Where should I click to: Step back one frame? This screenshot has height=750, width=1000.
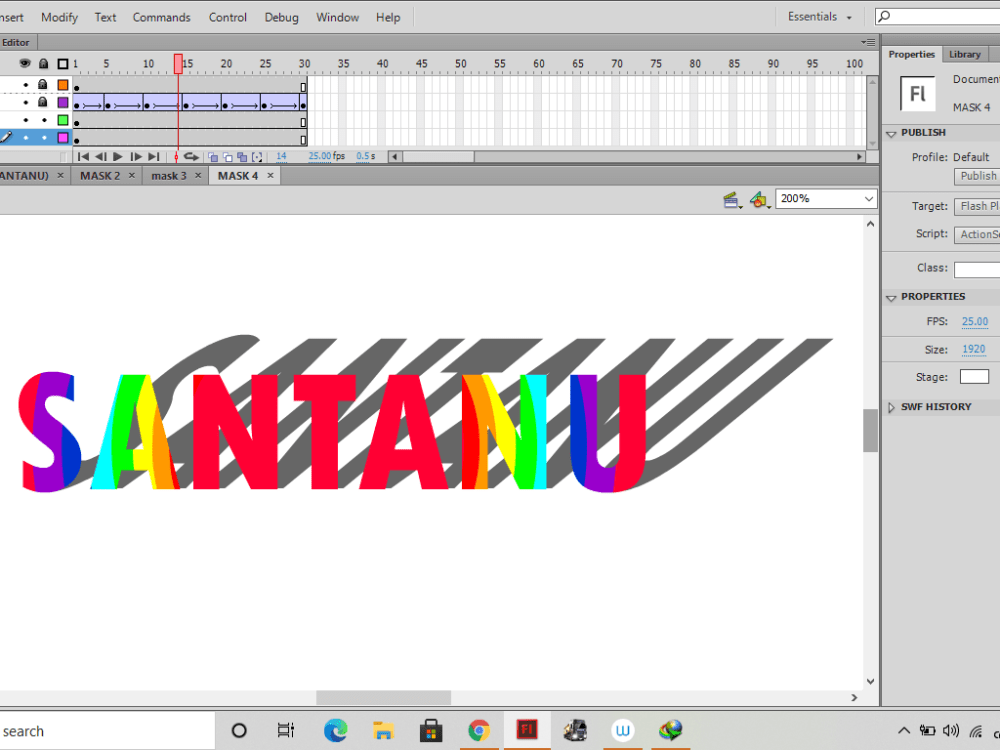100,156
